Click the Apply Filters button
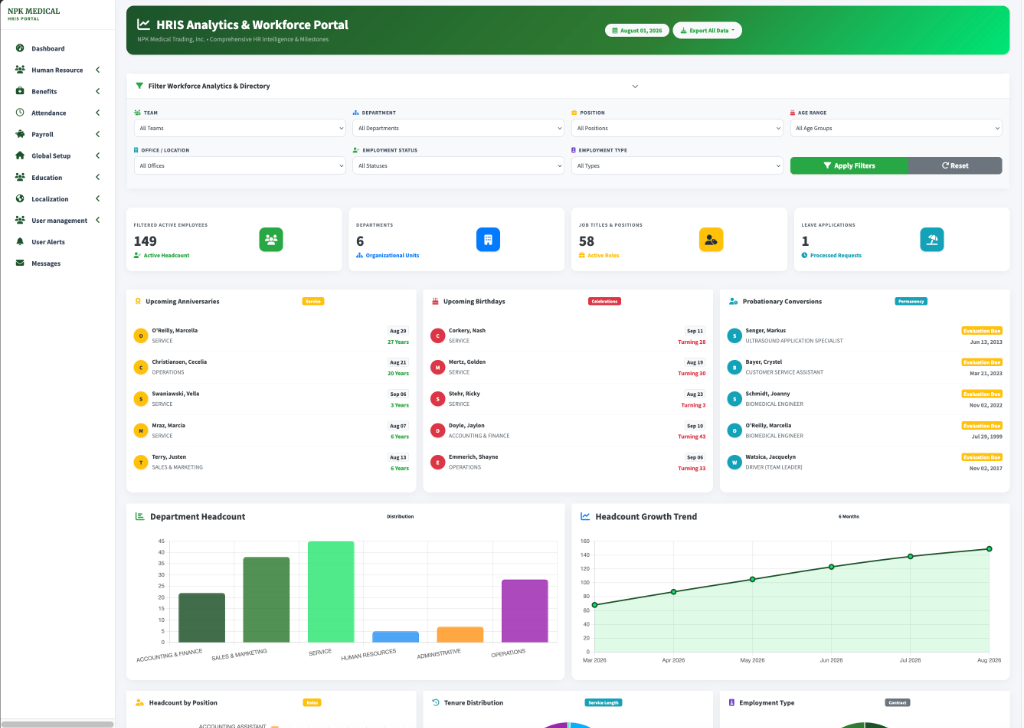1024x728 pixels. coord(849,166)
